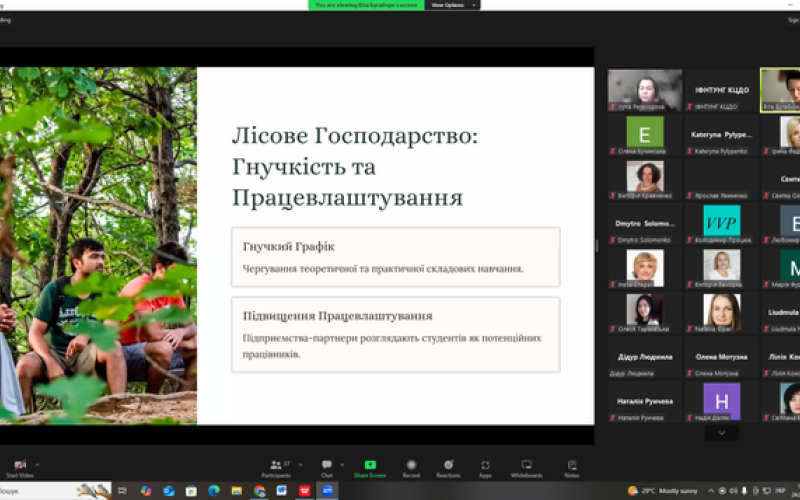Click the green Share Screen button
800x500 pixels.
tap(370, 468)
